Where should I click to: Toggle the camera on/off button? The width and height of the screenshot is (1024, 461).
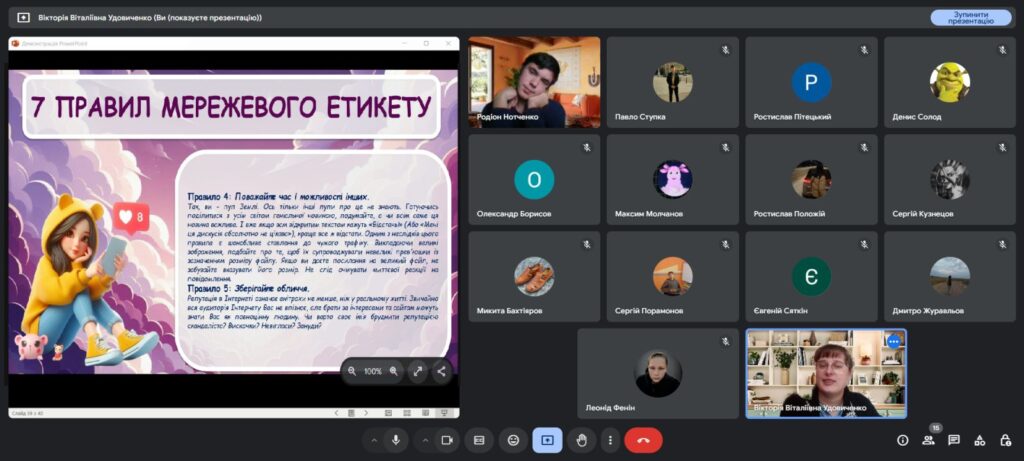pyautogui.click(x=446, y=440)
